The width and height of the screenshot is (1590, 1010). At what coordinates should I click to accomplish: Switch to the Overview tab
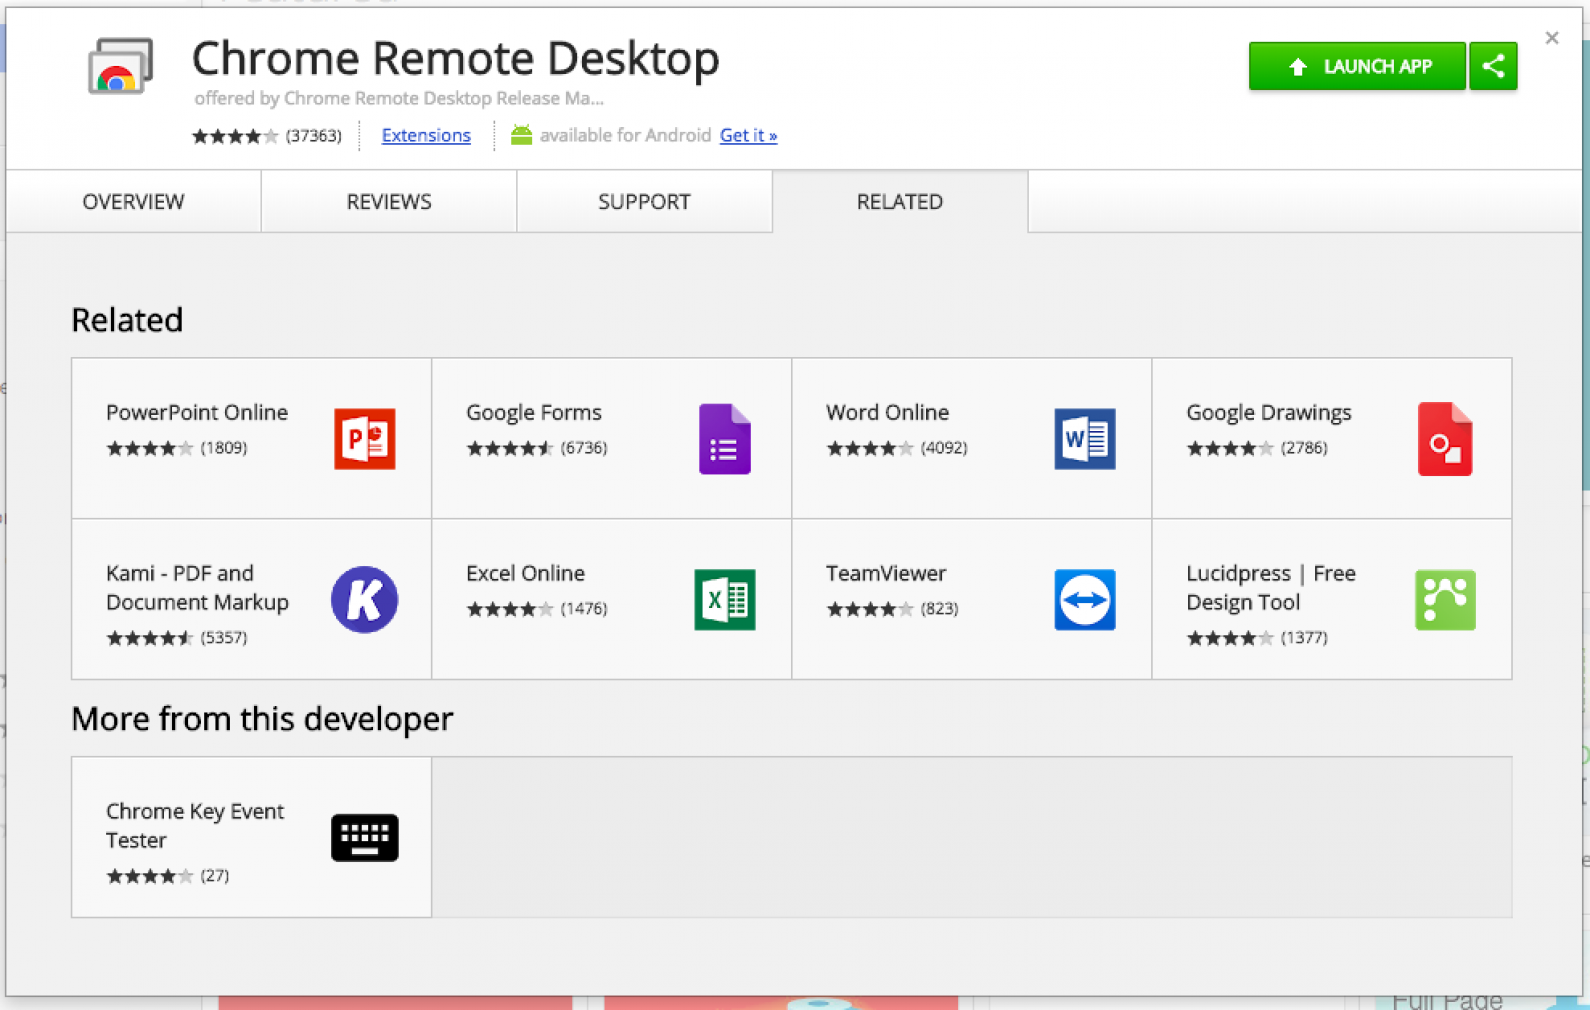point(133,201)
